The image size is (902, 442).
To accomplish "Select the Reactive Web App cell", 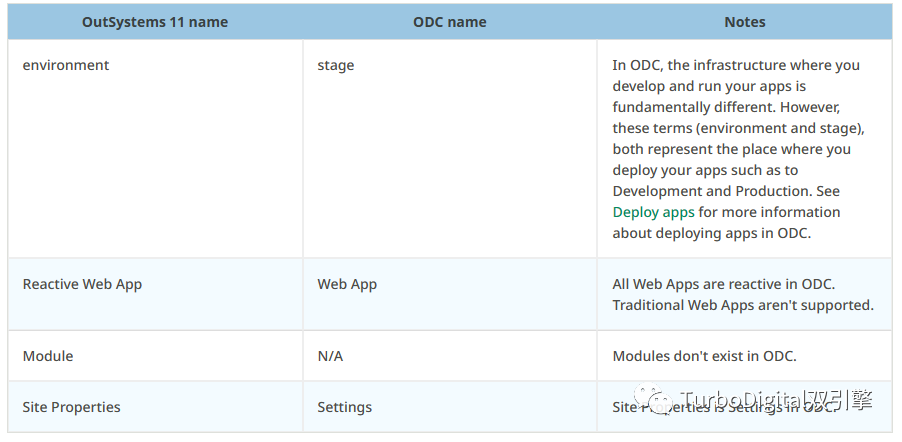I will pyautogui.click(x=82, y=284).
